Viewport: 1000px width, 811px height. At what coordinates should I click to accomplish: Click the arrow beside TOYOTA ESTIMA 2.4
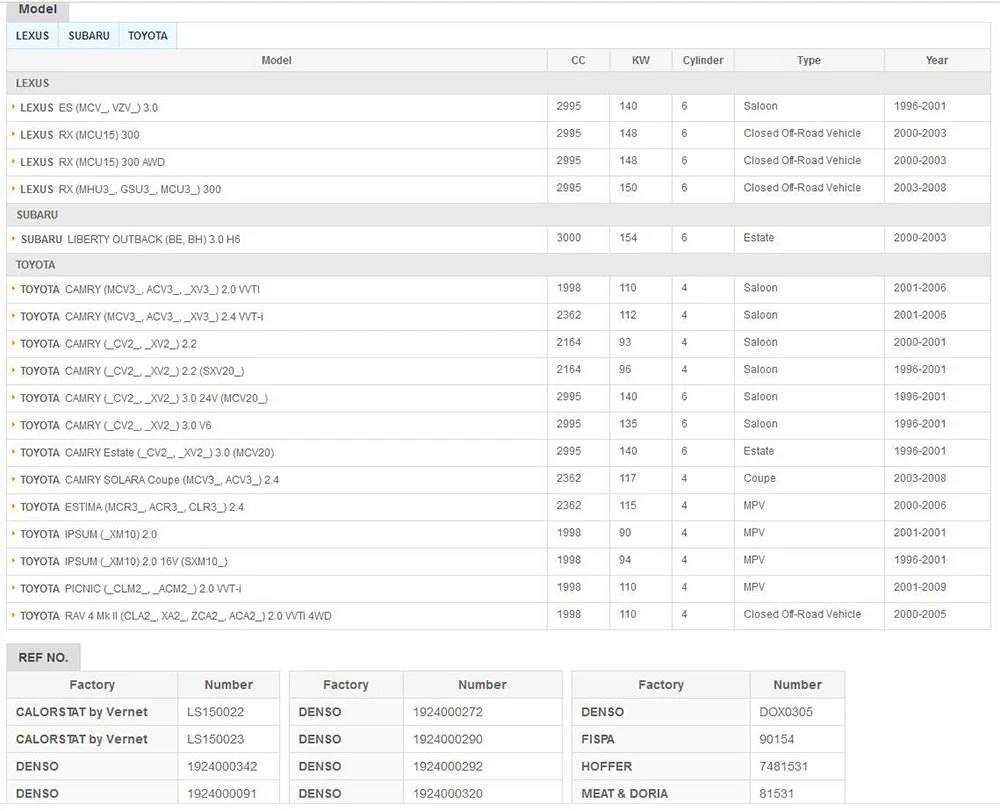13,507
